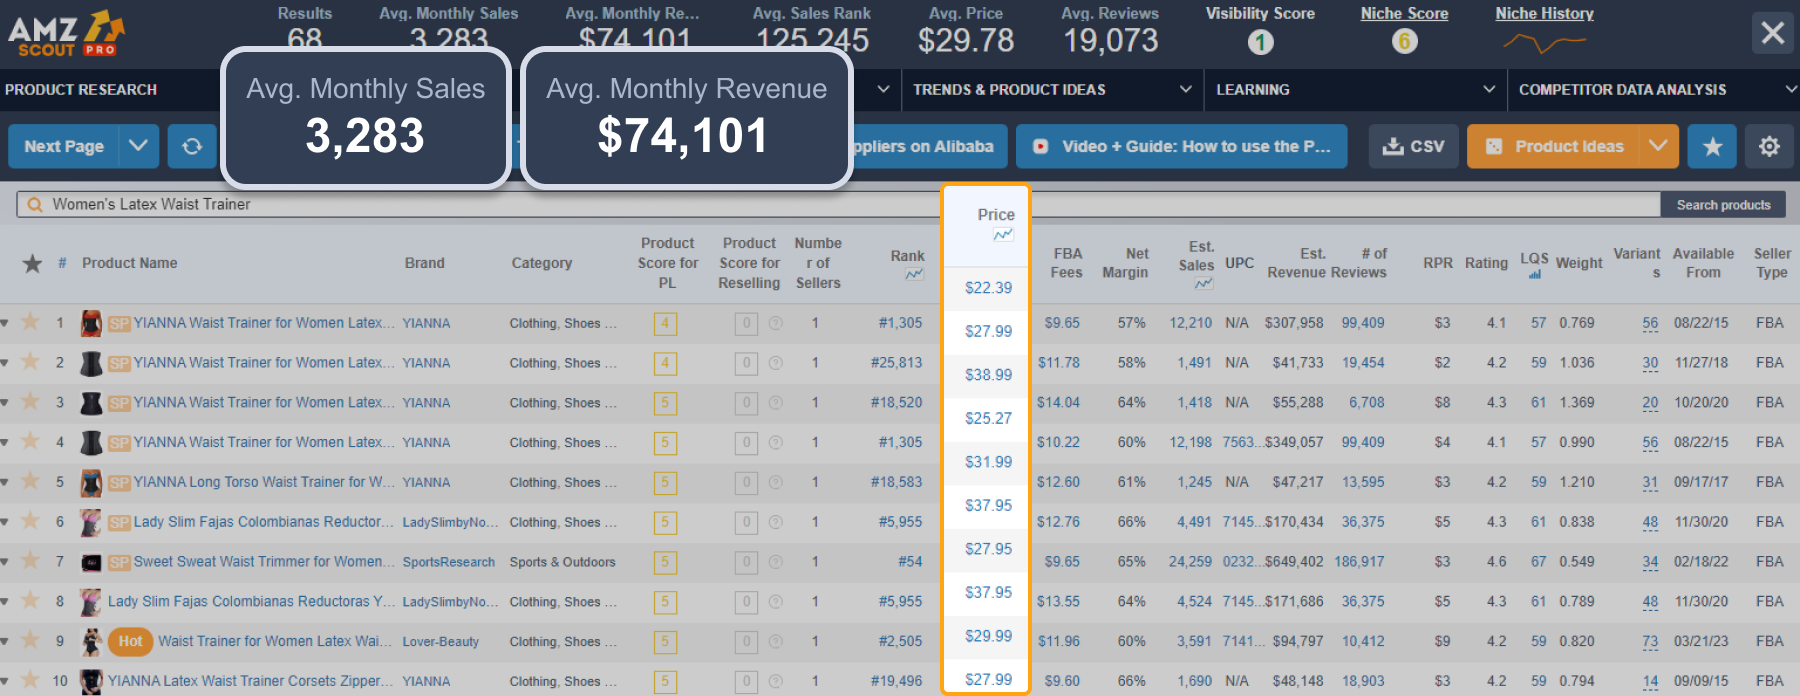Image resolution: width=1800 pixels, height=696 pixels.
Task: Open settings with the gear icon
Action: (x=1769, y=146)
